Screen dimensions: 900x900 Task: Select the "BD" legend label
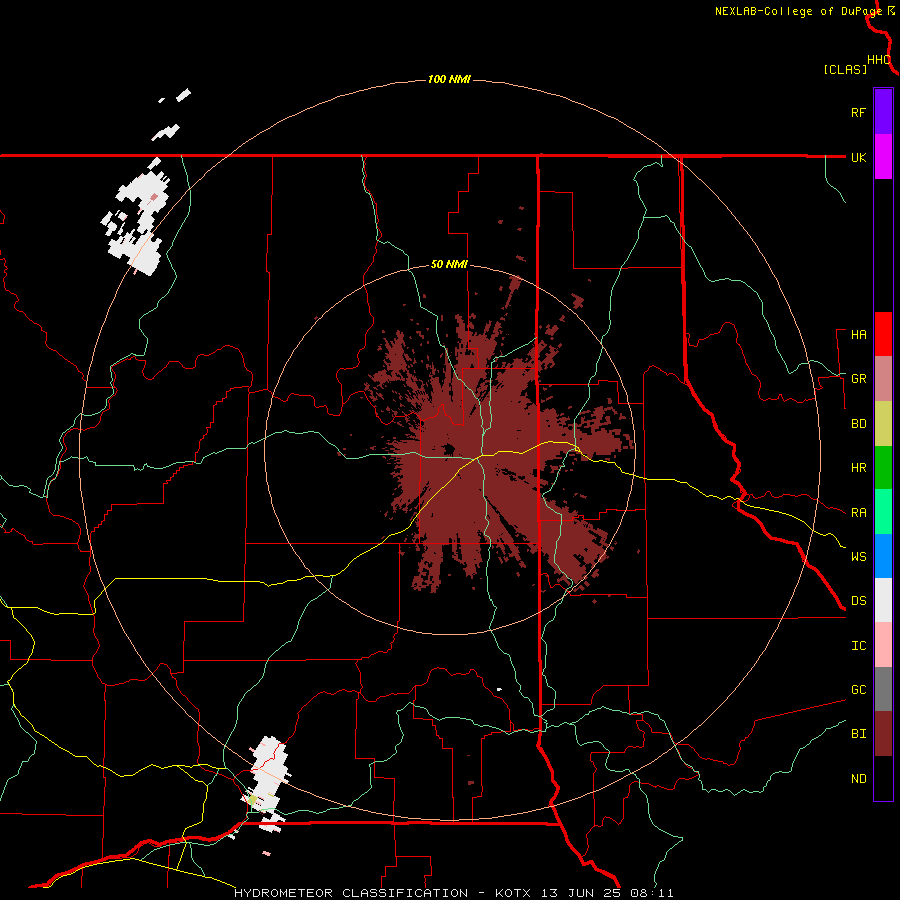[x=858, y=424]
